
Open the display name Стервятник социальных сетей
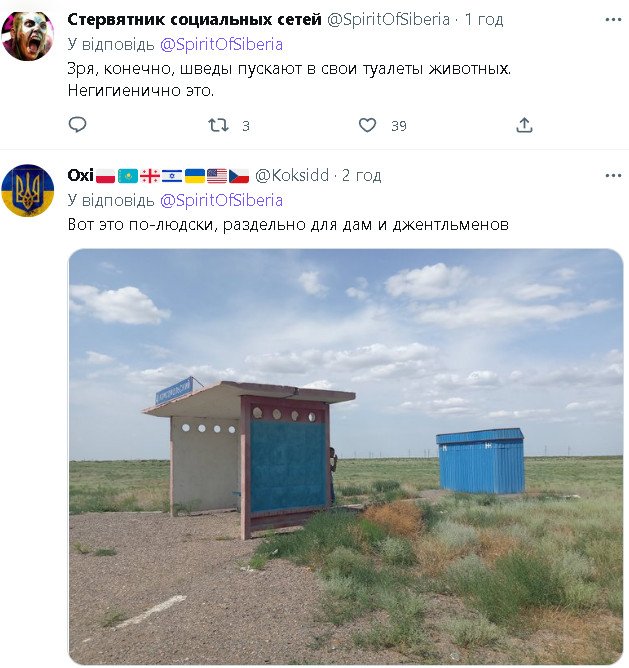point(194,20)
